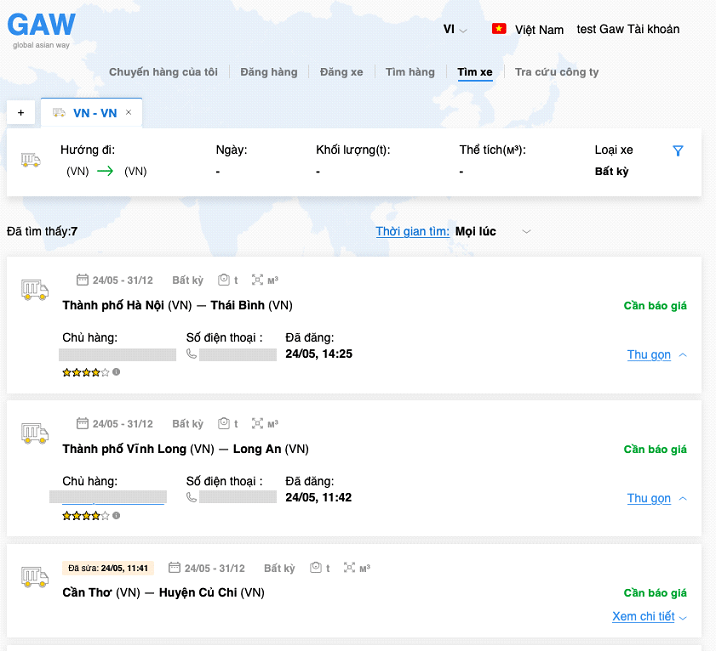The image size is (716, 651).
Task: Click info icon beside Hà Nội rating stars
Action: pos(116,372)
